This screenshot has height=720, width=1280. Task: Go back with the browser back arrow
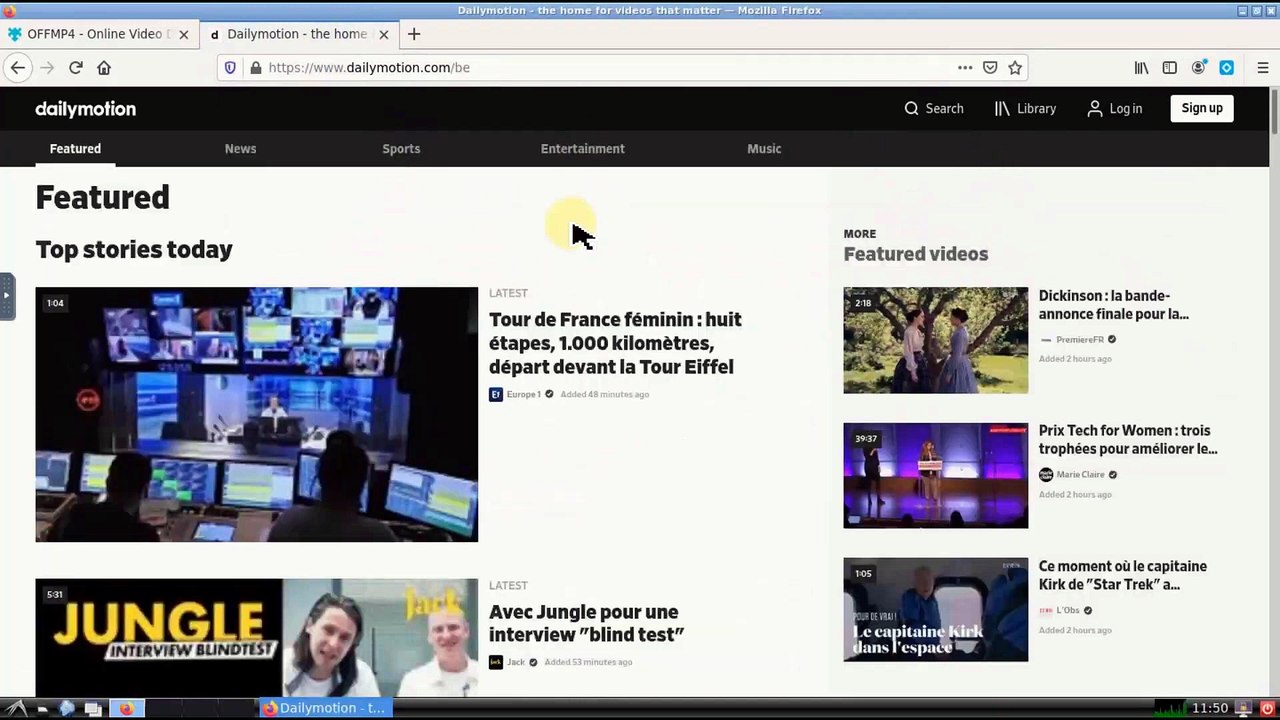18,67
